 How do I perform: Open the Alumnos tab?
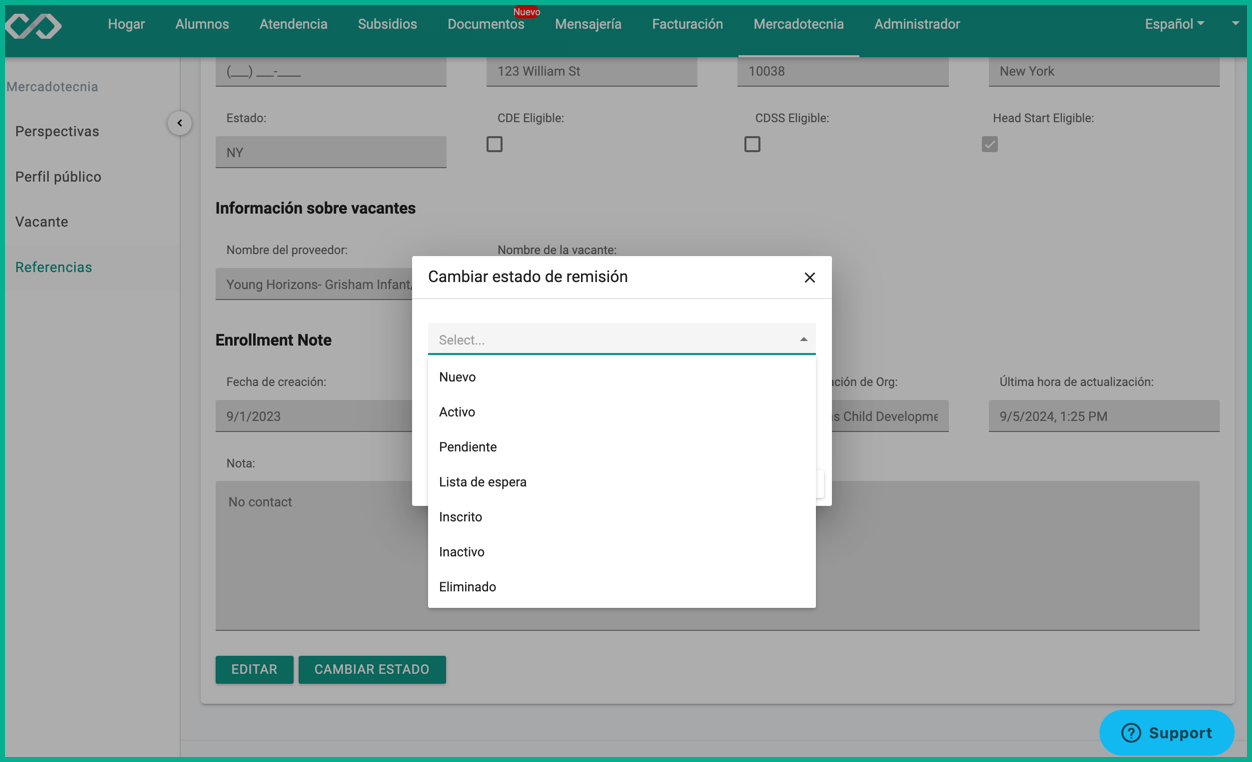[x=202, y=24]
